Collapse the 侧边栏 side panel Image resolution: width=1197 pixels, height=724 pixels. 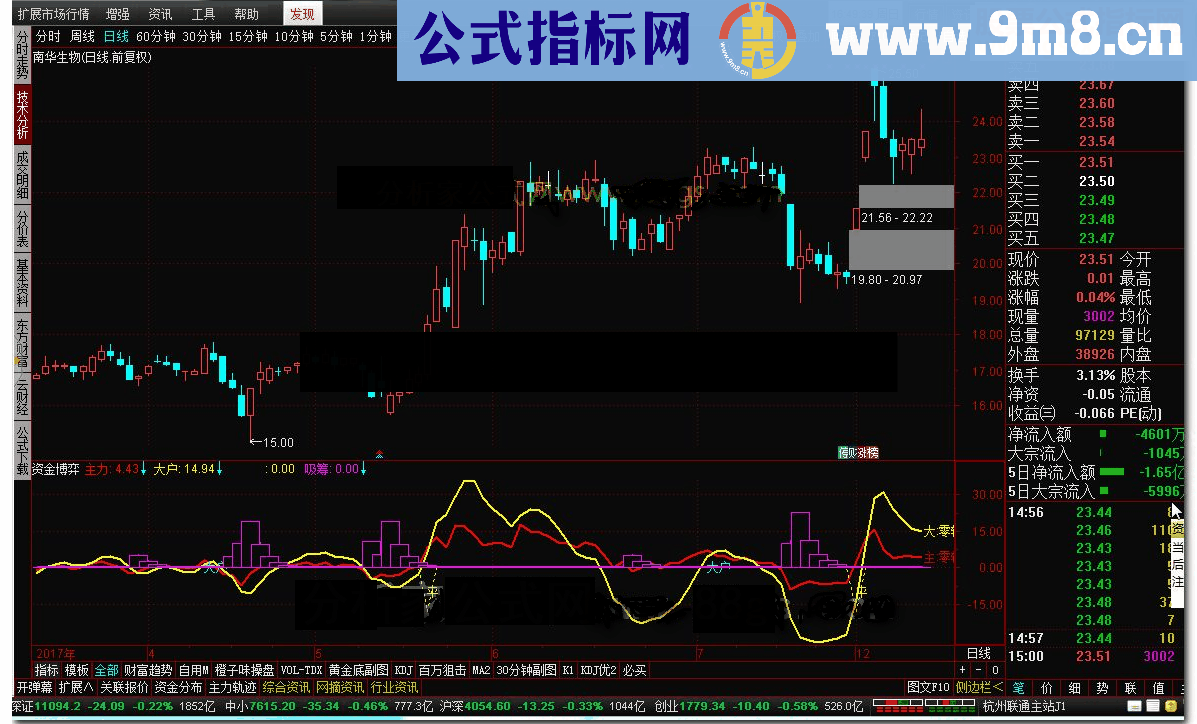click(978, 687)
